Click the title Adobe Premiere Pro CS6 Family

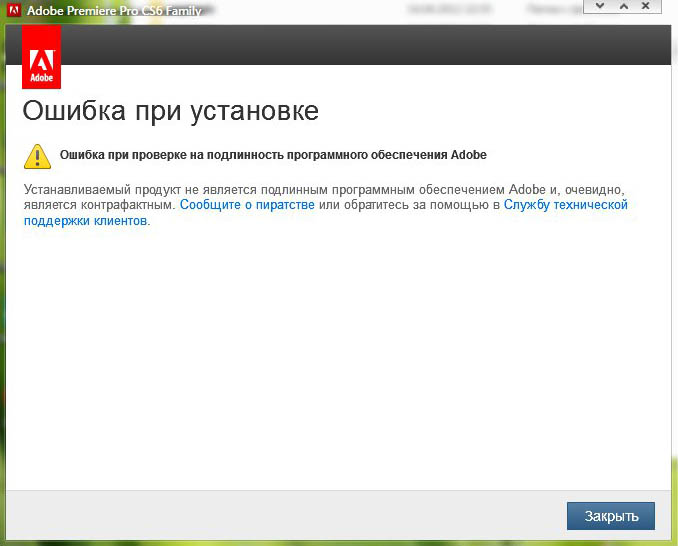point(114,10)
